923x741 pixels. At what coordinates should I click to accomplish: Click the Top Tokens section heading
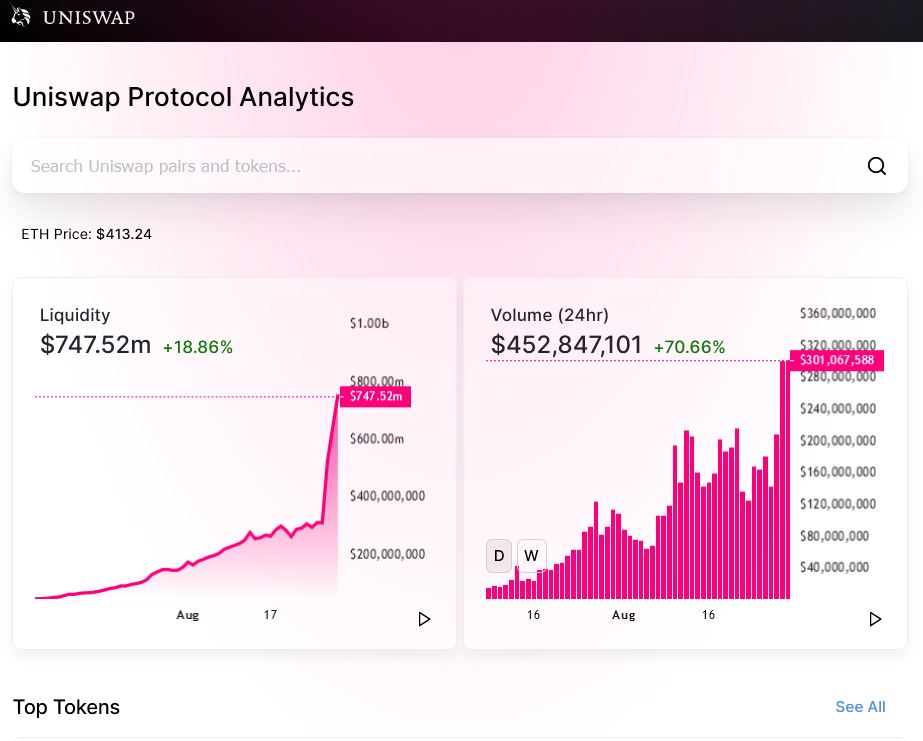[x=66, y=707]
